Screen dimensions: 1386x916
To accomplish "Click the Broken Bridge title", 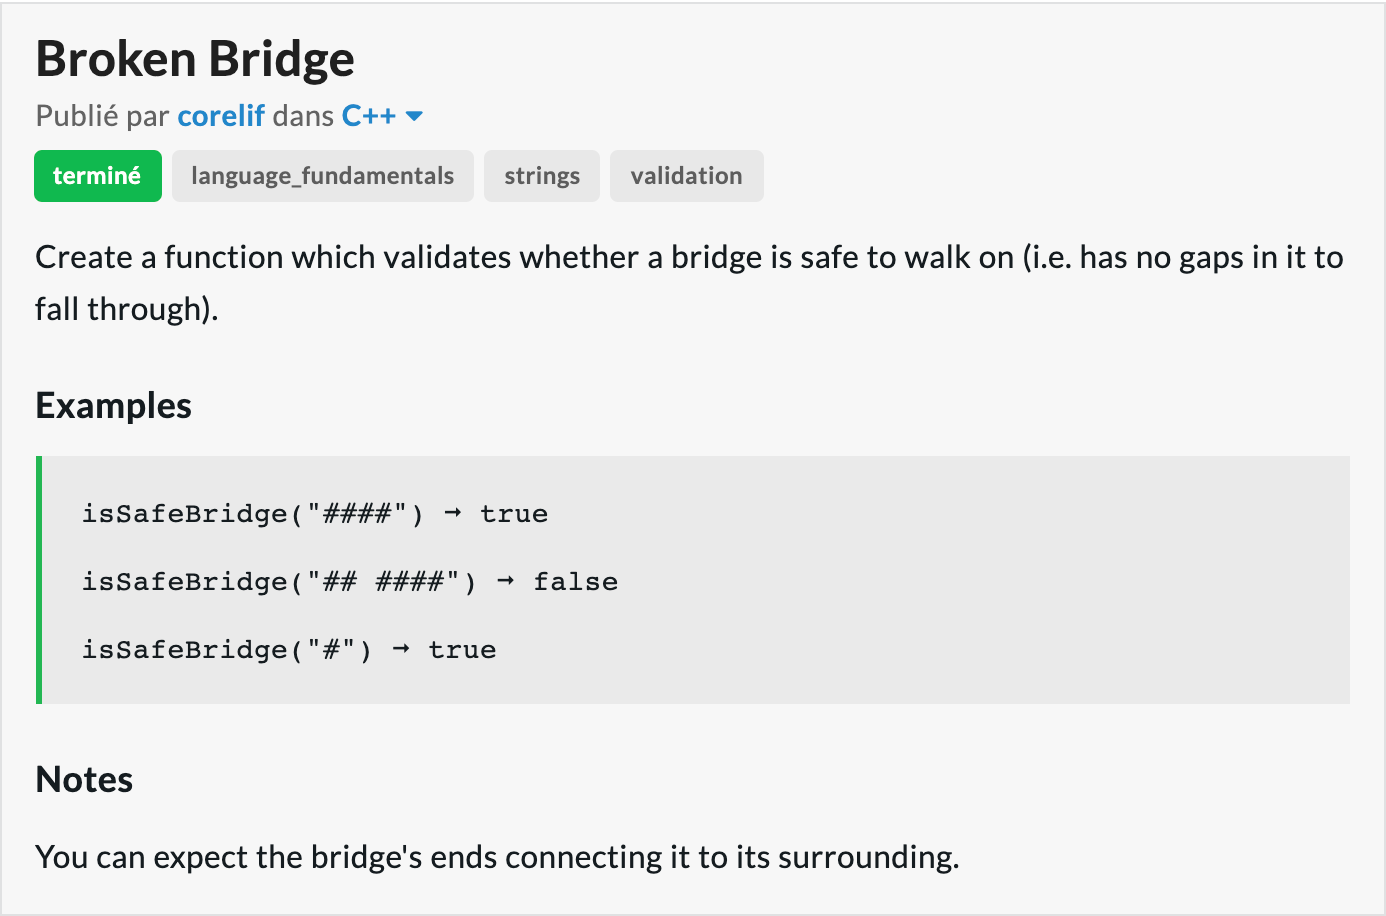I will 195,58.
